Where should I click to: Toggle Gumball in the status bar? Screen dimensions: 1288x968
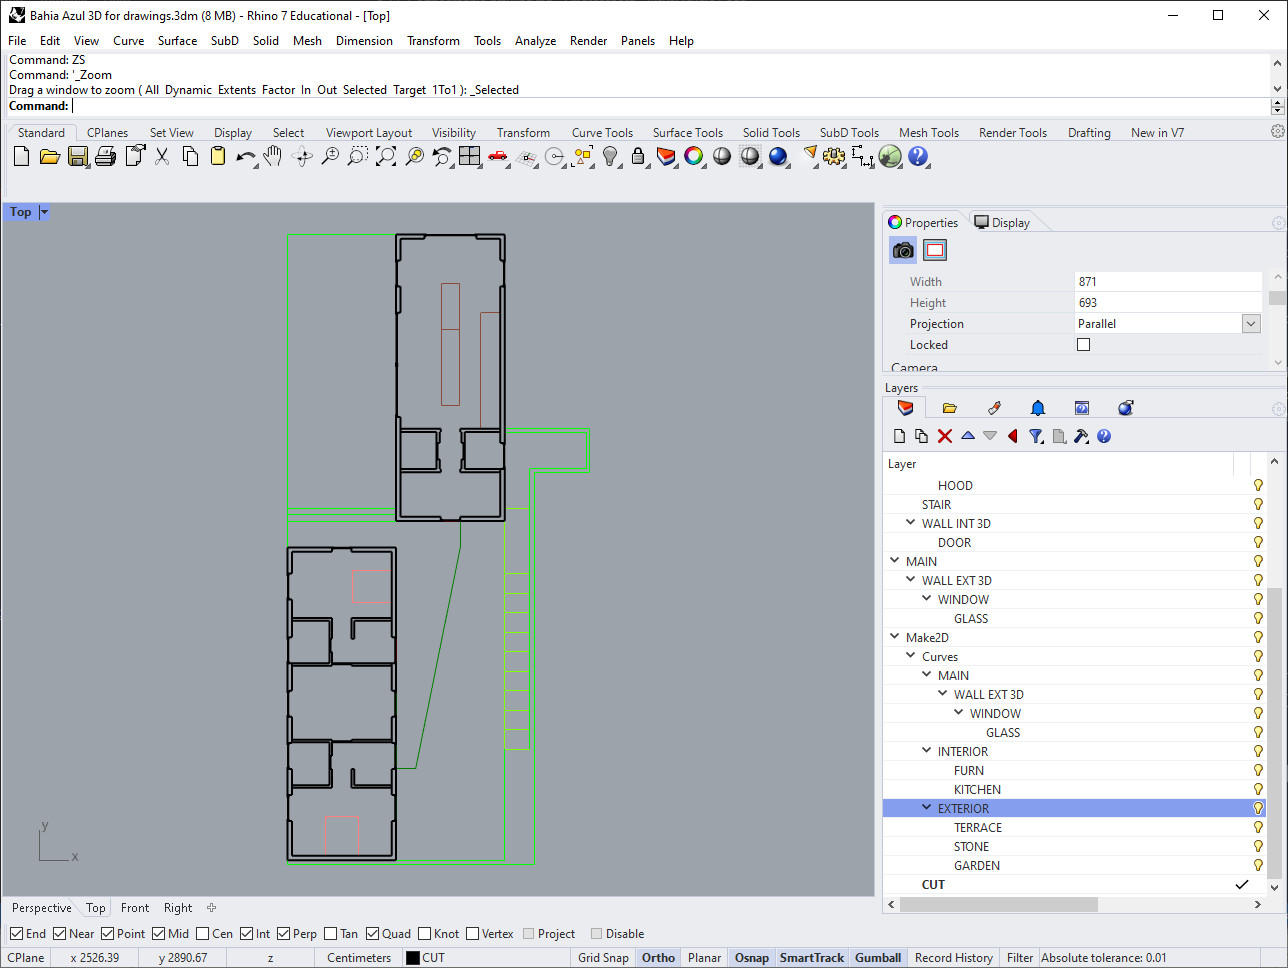pyautogui.click(x=878, y=958)
